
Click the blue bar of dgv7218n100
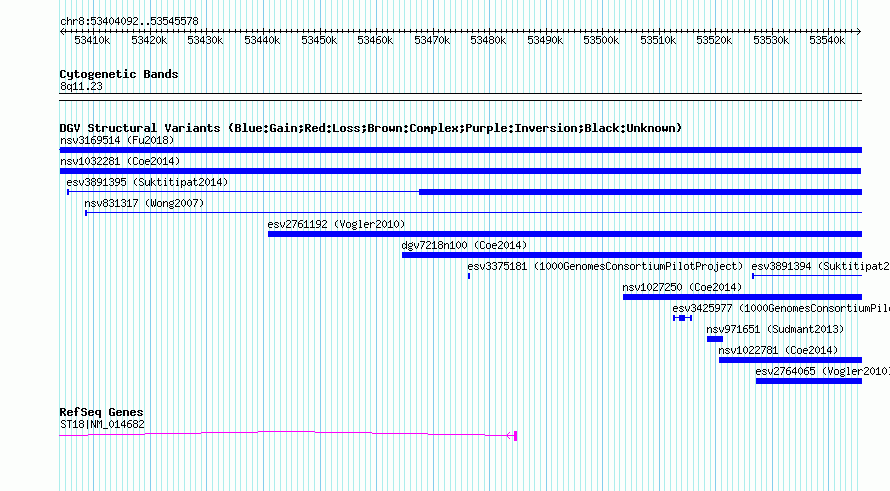[632, 255]
